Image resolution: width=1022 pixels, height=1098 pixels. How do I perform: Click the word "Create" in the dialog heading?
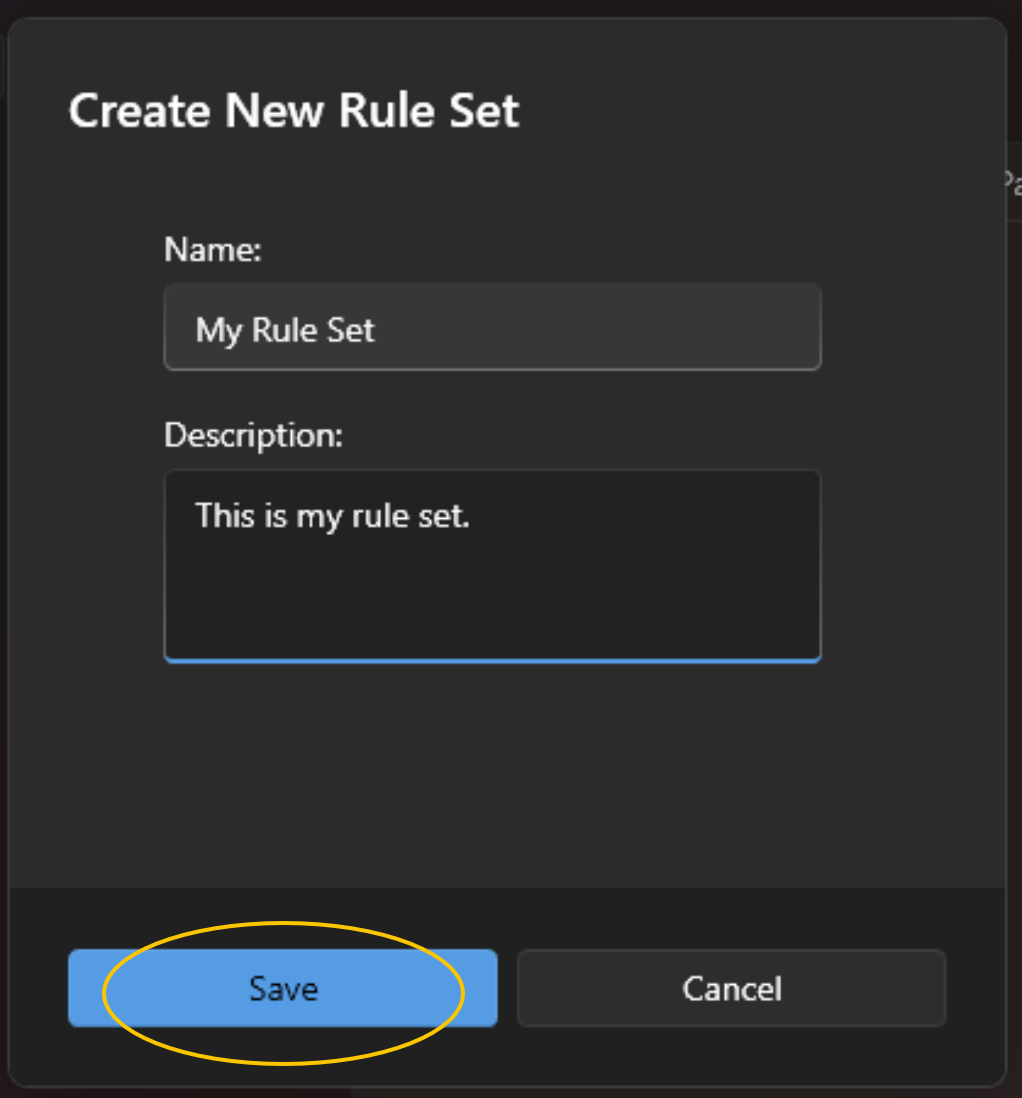click(x=140, y=110)
